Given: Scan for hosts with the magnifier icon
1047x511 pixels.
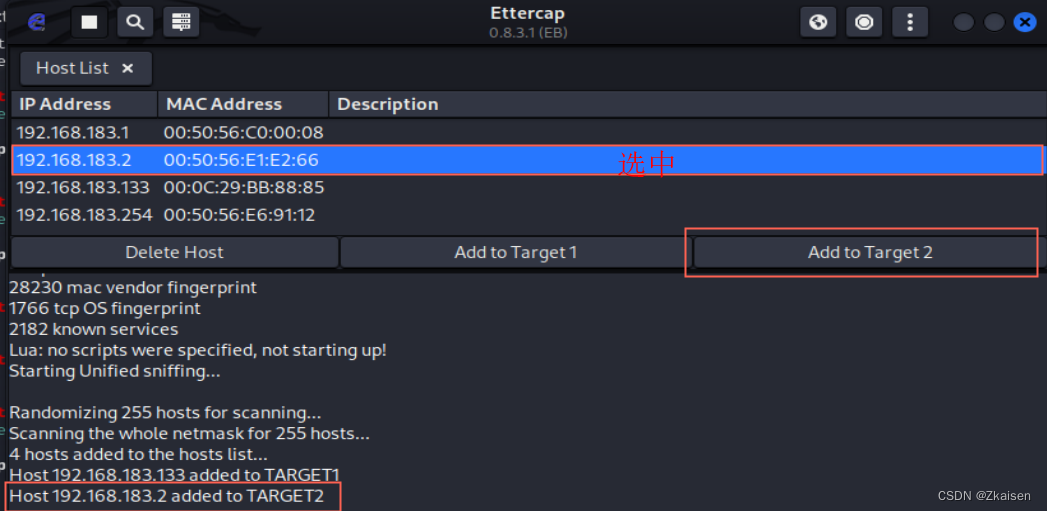Looking at the screenshot, I should click(136, 22).
